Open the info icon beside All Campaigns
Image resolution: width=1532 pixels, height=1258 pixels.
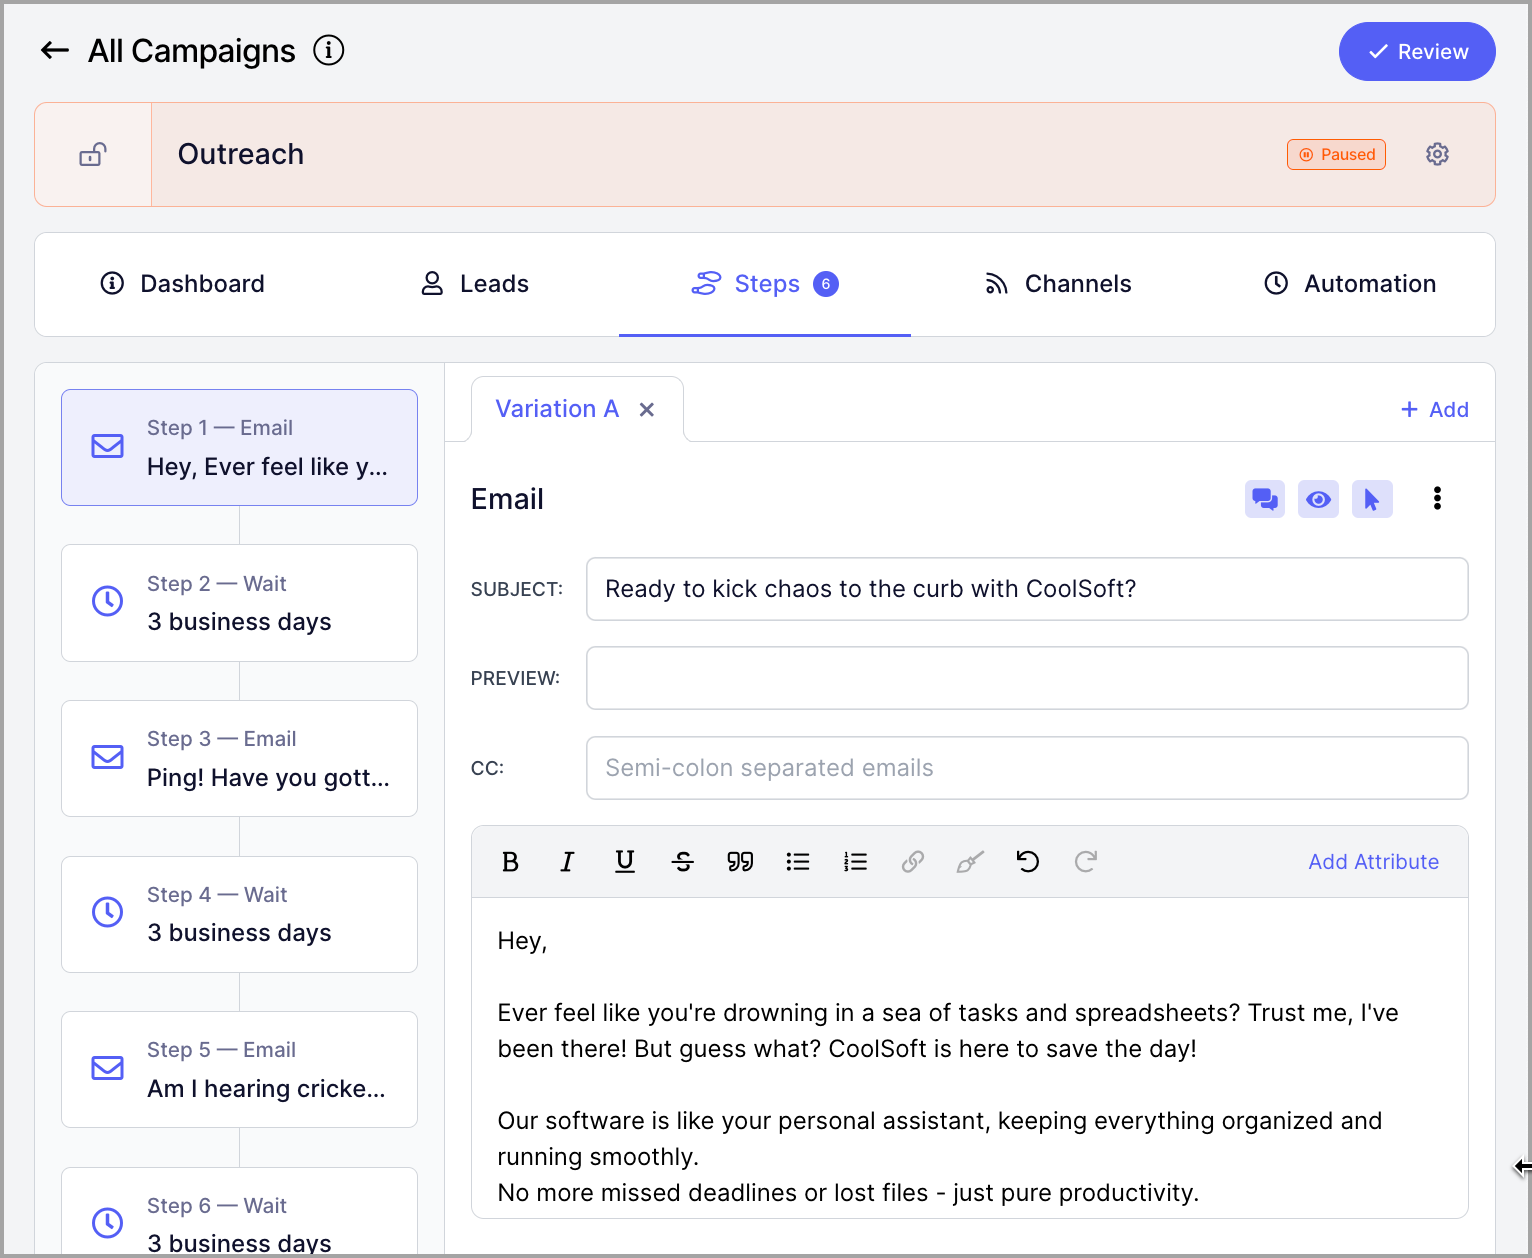[x=329, y=50]
